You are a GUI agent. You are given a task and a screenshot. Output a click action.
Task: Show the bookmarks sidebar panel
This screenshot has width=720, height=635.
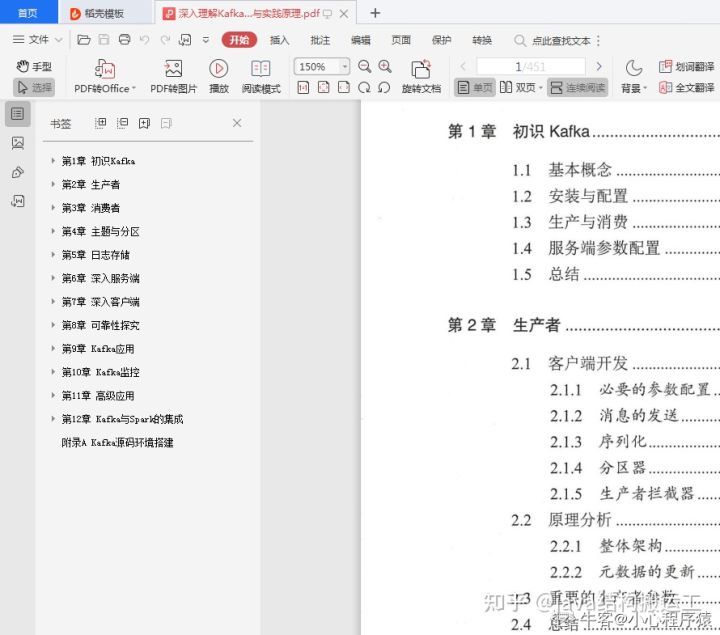[x=17, y=113]
